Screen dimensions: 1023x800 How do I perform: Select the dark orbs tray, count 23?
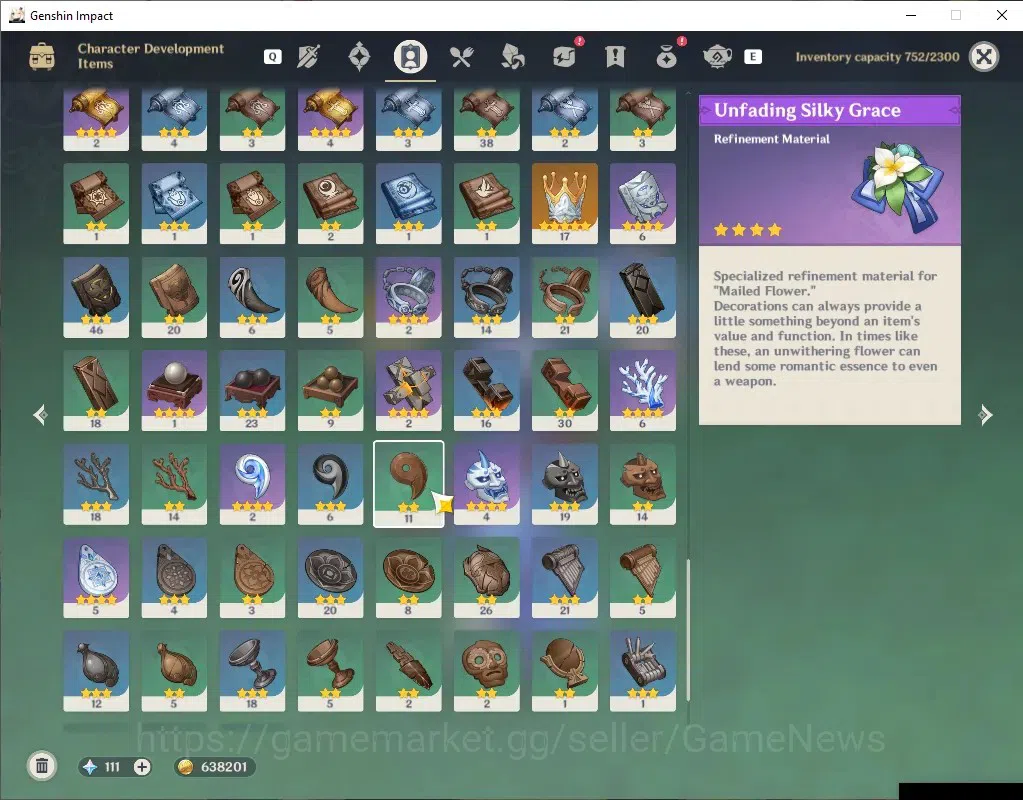252,390
